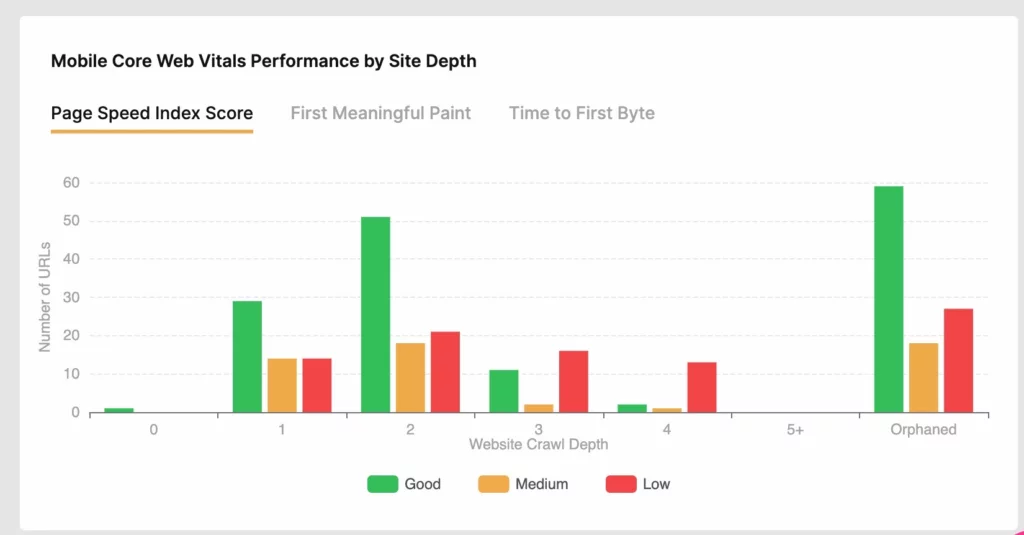Open the Time to First Byte tab
Screen dimensions: 1024x535
(581, 113)
